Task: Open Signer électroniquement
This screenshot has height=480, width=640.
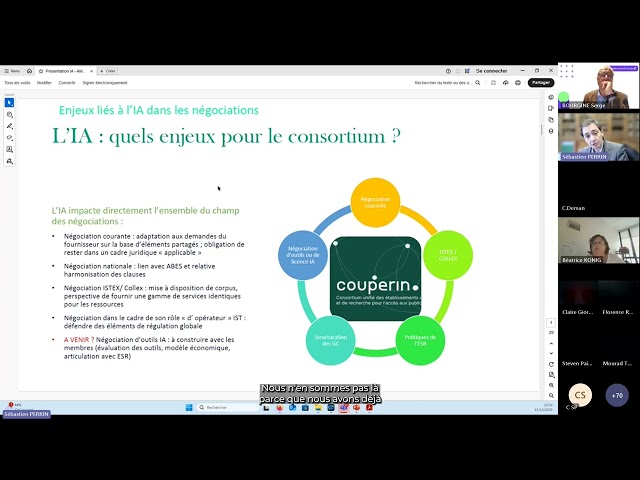Action: tap(105, 83)
